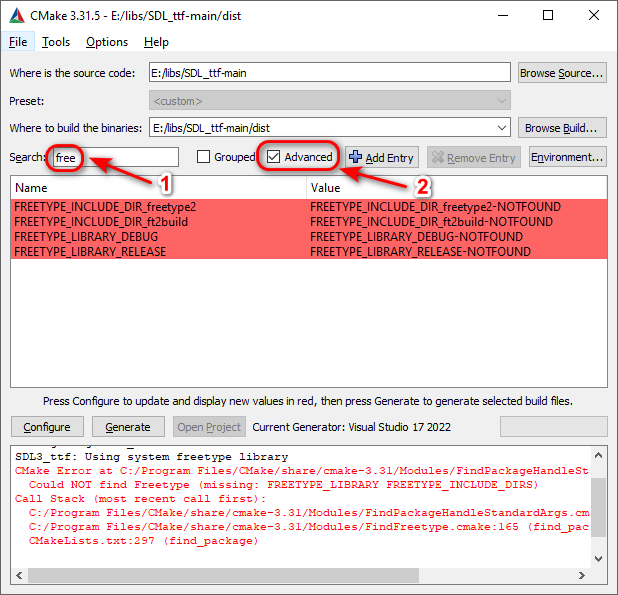This screenshot has height=595, width=618.
Task: Open the Environment settings
Action: coord(567,157)
